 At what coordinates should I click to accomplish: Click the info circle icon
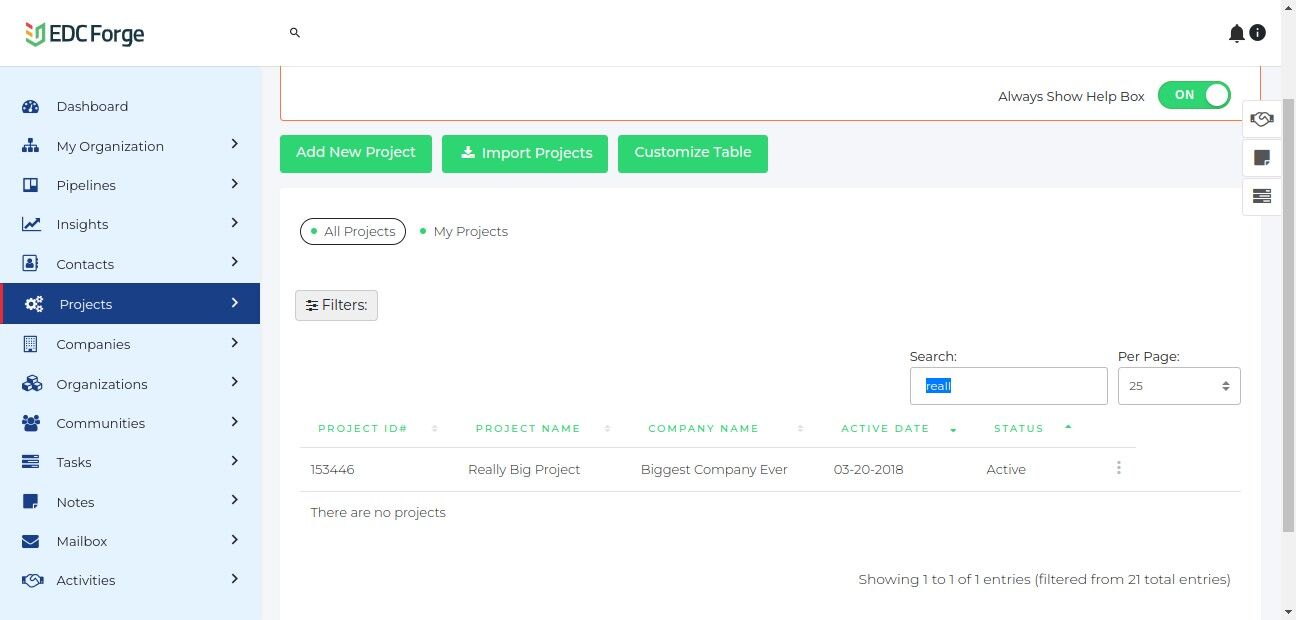click(x=1258, y=33)
